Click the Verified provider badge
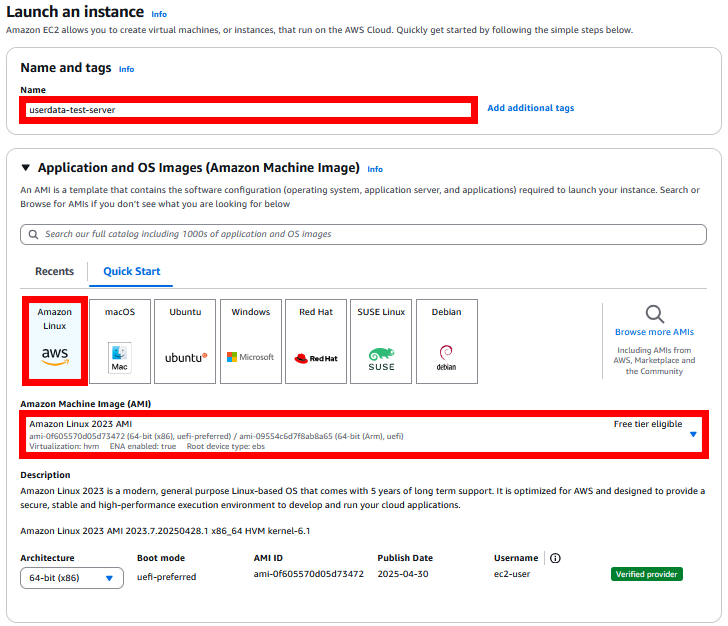Screen dimensions: 728x626 click(x=646, y=574)
